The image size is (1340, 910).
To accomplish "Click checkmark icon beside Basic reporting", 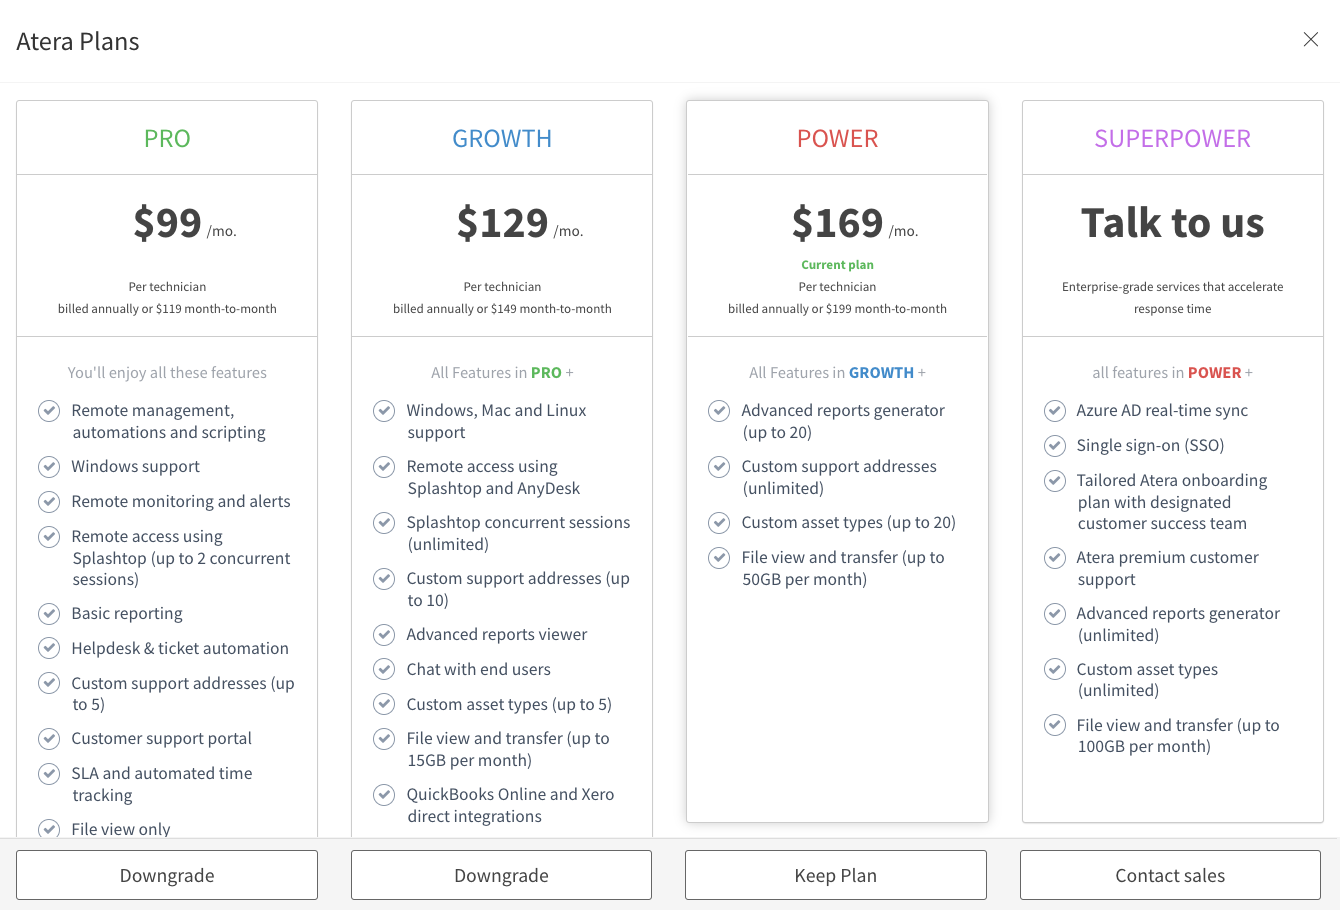I will click(49, 614).
